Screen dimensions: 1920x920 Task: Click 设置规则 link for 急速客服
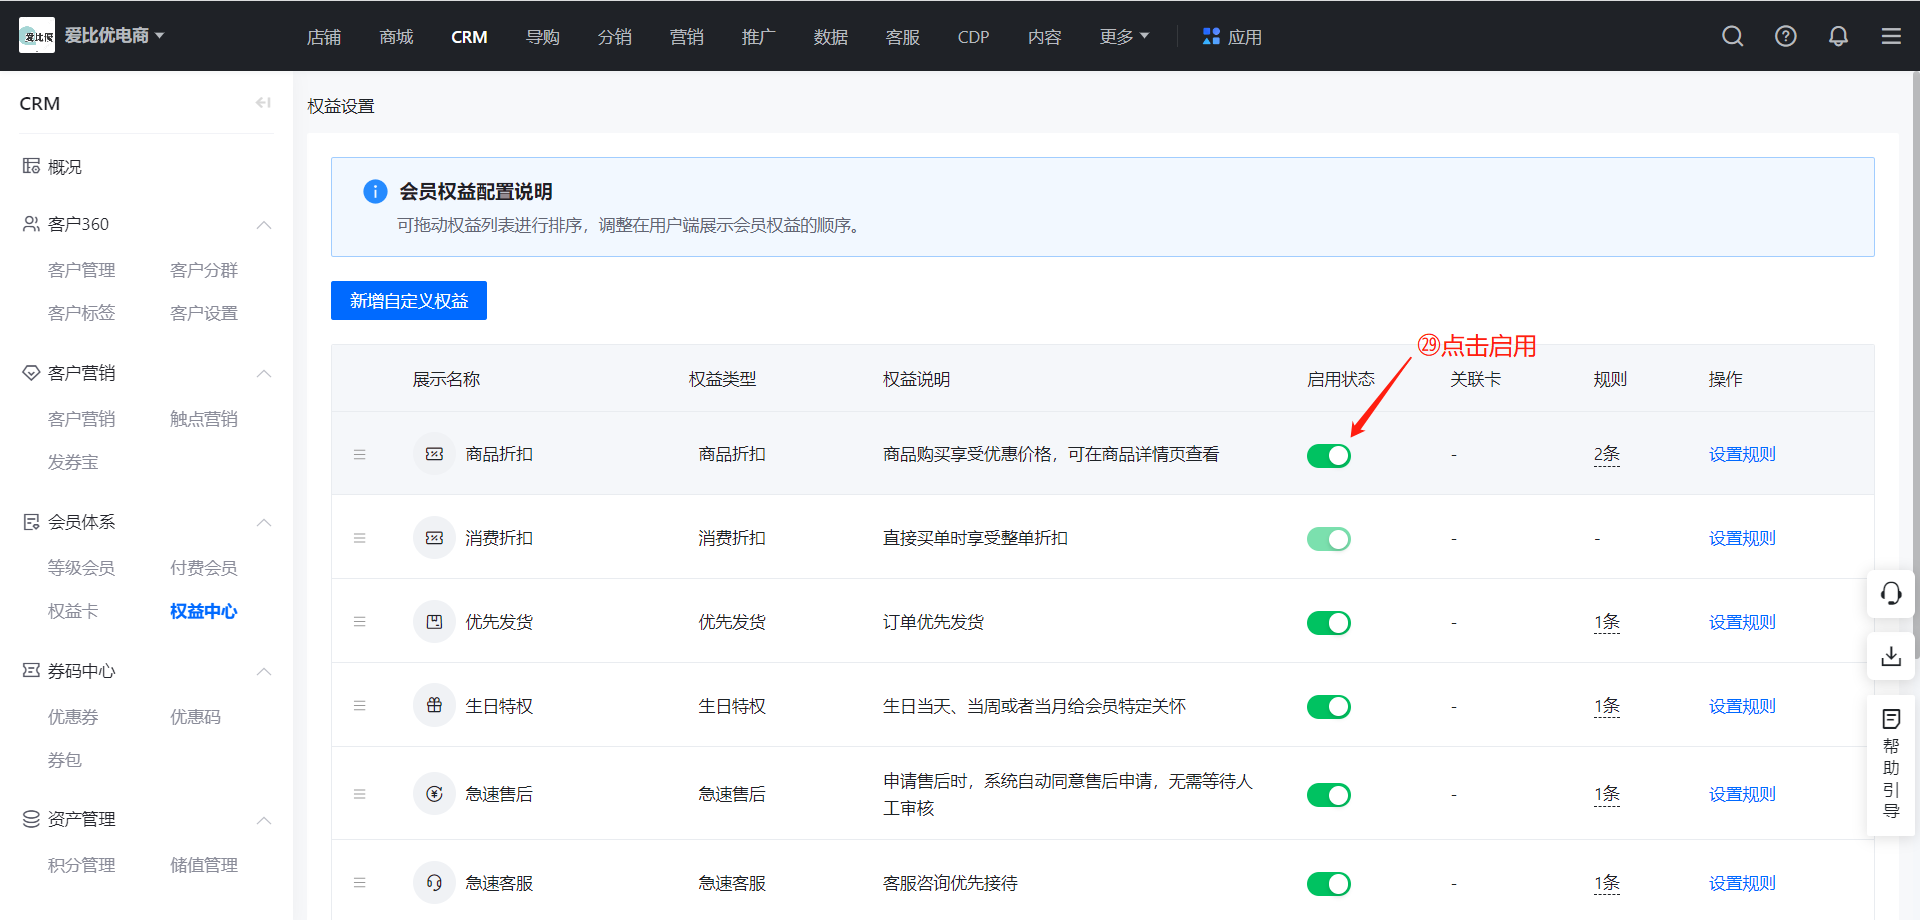(1742, 883)
